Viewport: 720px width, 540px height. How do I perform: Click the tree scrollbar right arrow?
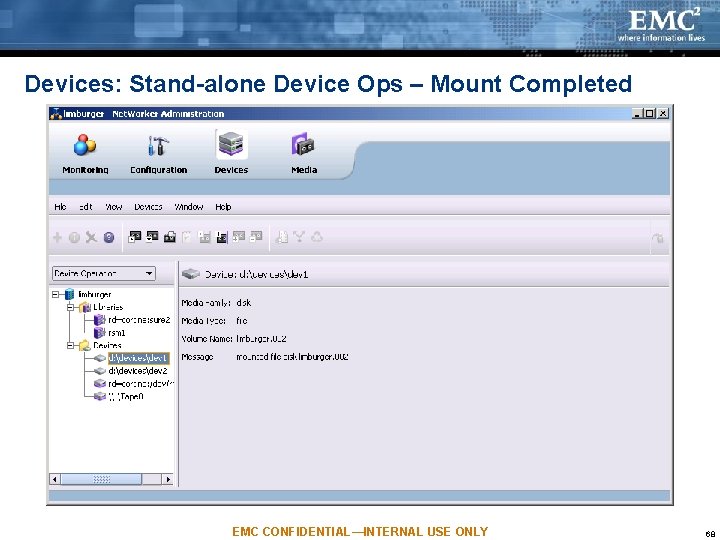point(168,479)
